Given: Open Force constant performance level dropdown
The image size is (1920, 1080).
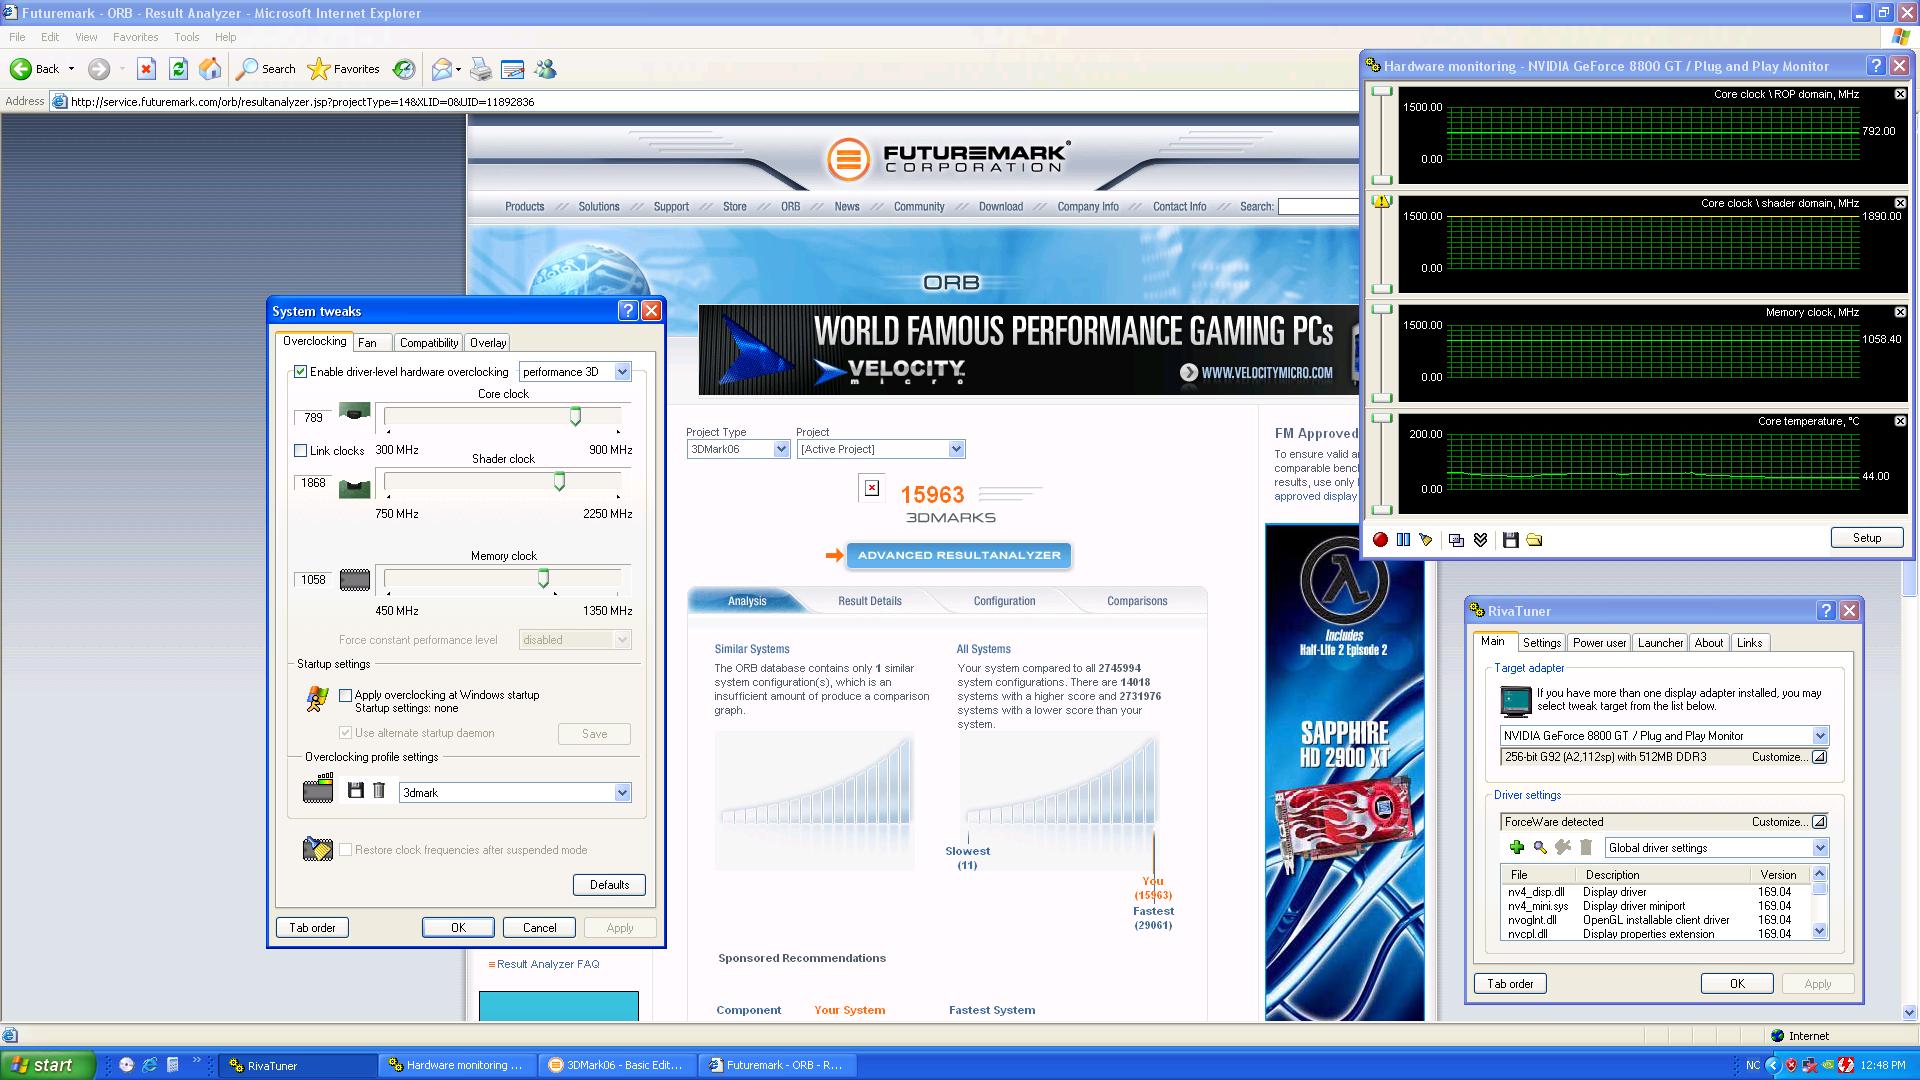Looking at the screenshot, I should [622, 640].
